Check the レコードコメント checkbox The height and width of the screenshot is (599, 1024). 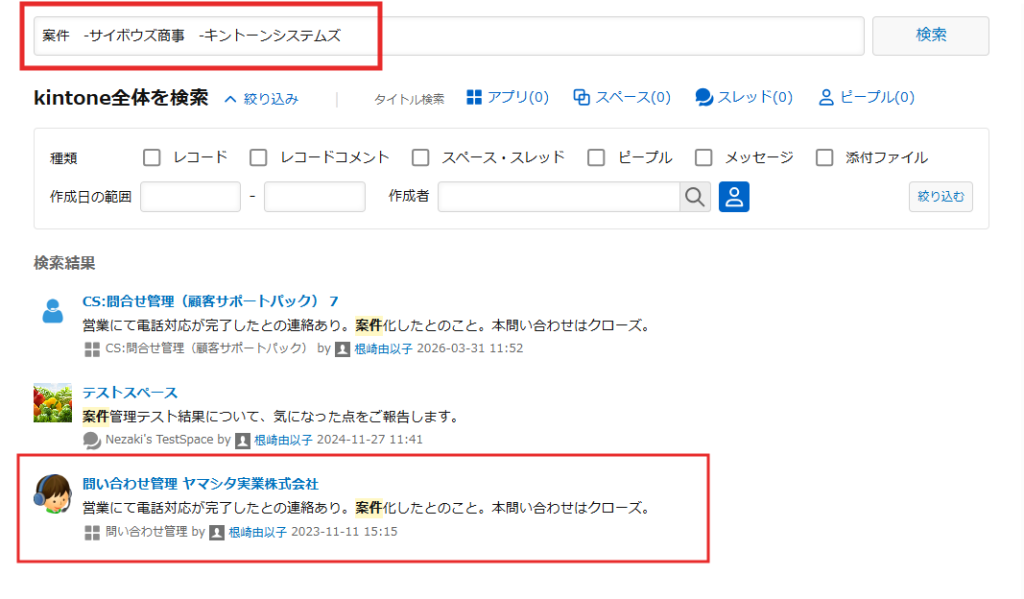[x=259, y=157]
